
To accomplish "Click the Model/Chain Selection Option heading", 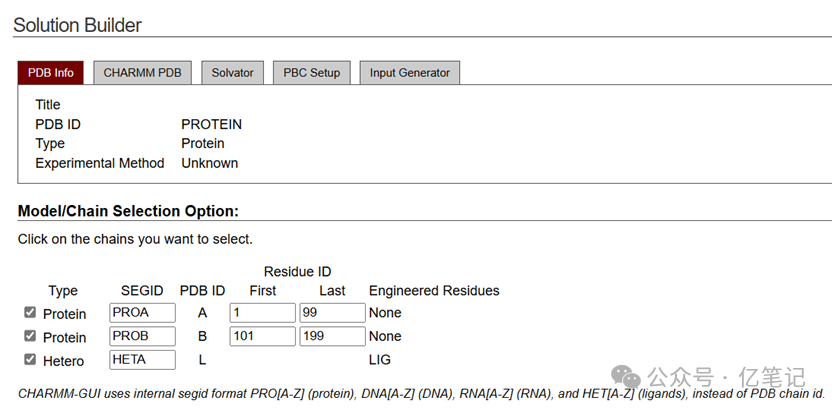I will point(128,211).
